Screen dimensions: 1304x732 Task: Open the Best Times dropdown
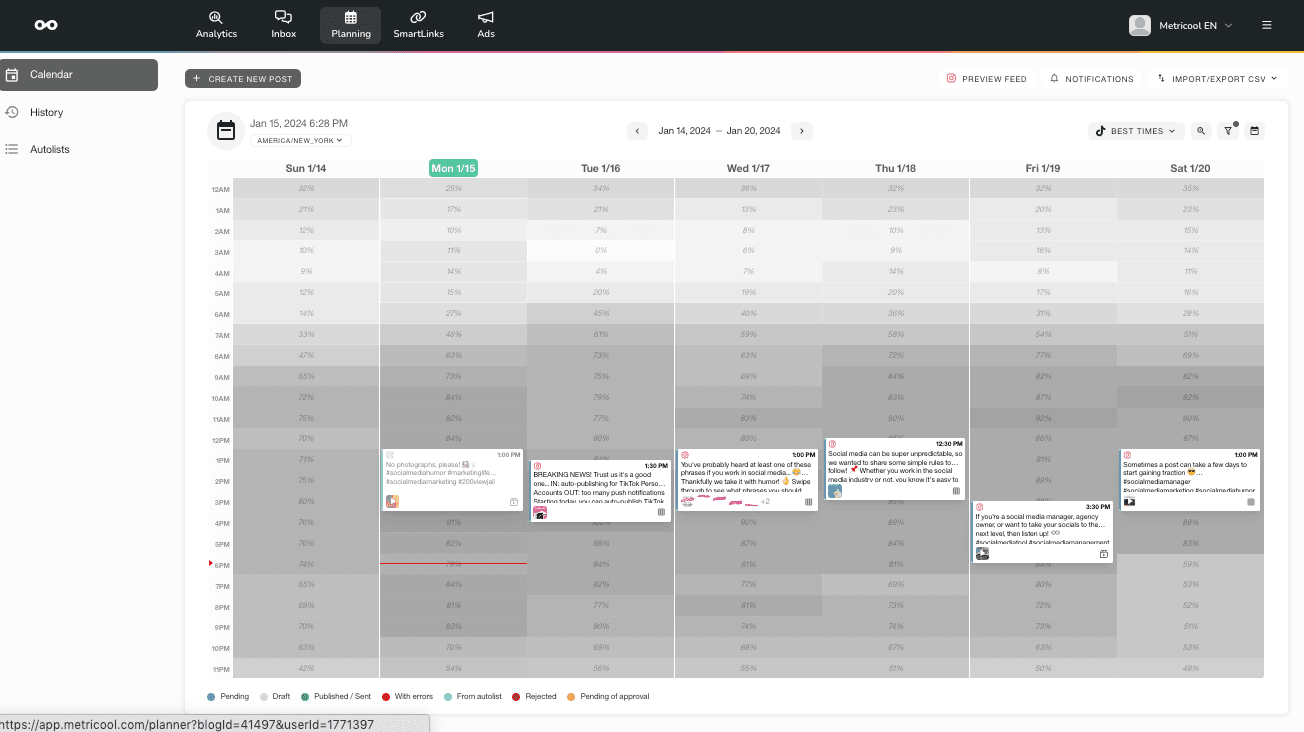click(x=1136, y=130)
